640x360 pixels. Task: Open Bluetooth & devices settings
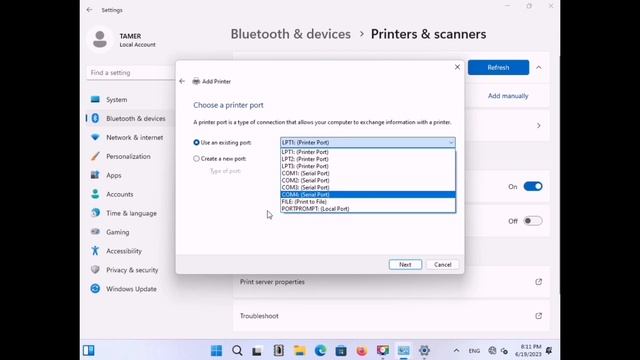[x=129, y=118]
